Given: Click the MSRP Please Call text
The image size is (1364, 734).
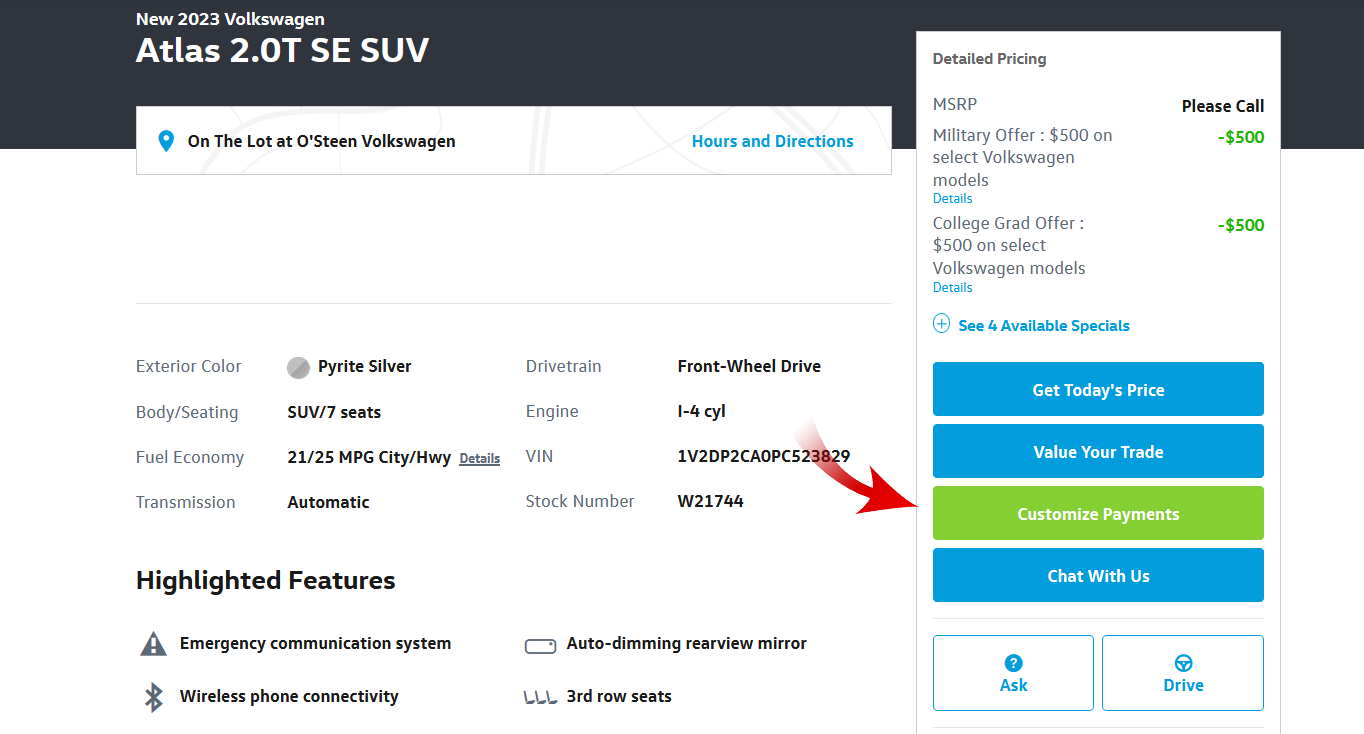Looking at the screenshot, I should click(x=1223, y=106).
